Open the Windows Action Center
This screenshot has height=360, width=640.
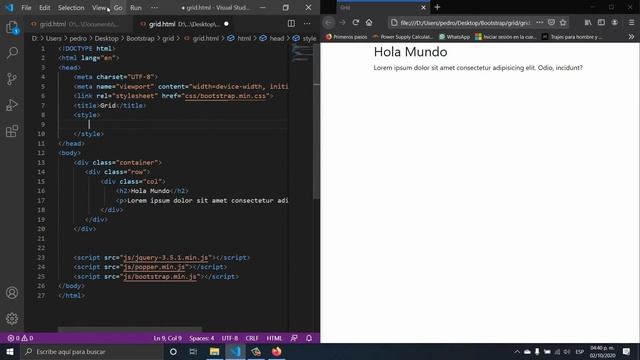coord(627,351)
